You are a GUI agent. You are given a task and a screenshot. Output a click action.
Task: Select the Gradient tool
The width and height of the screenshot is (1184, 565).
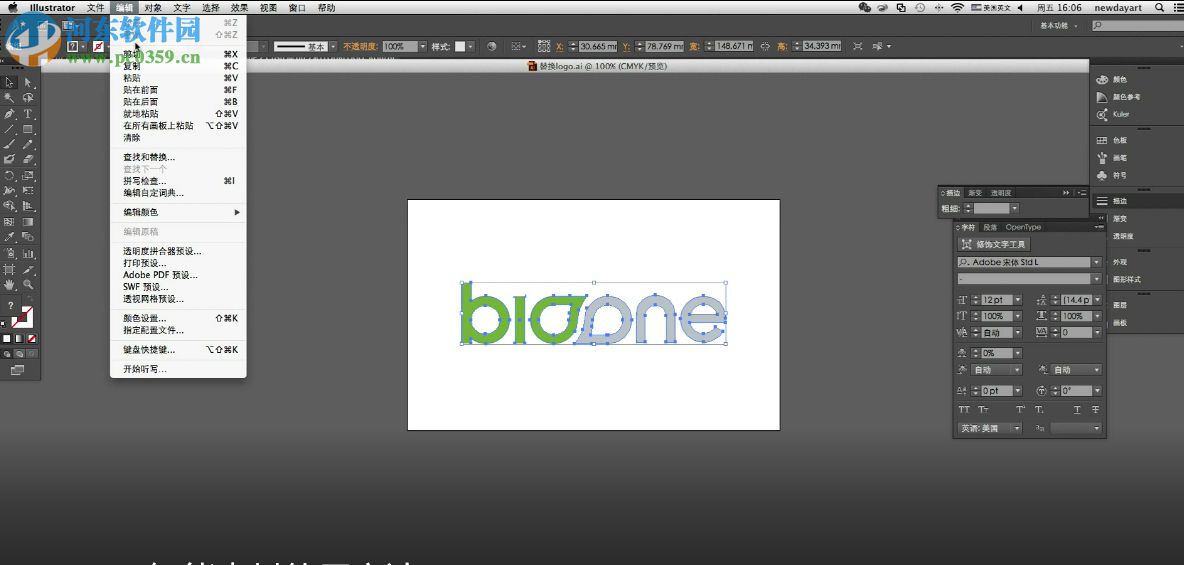tap(28, 222)
